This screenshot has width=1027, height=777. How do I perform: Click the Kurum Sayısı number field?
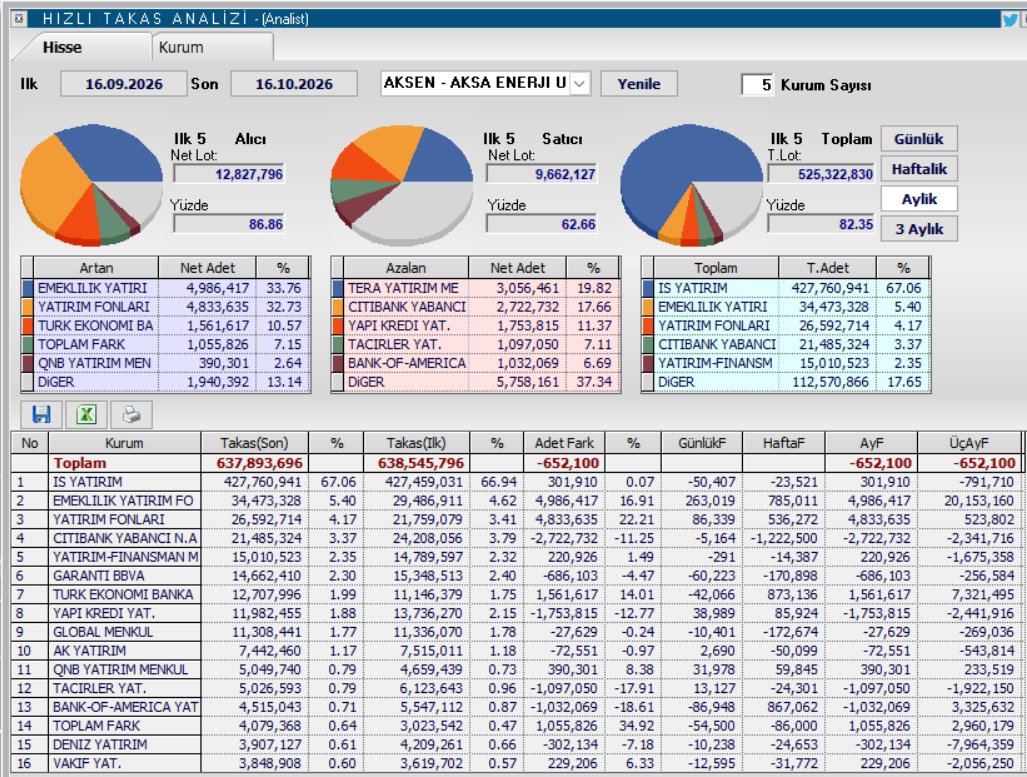(x=758, y=85)
